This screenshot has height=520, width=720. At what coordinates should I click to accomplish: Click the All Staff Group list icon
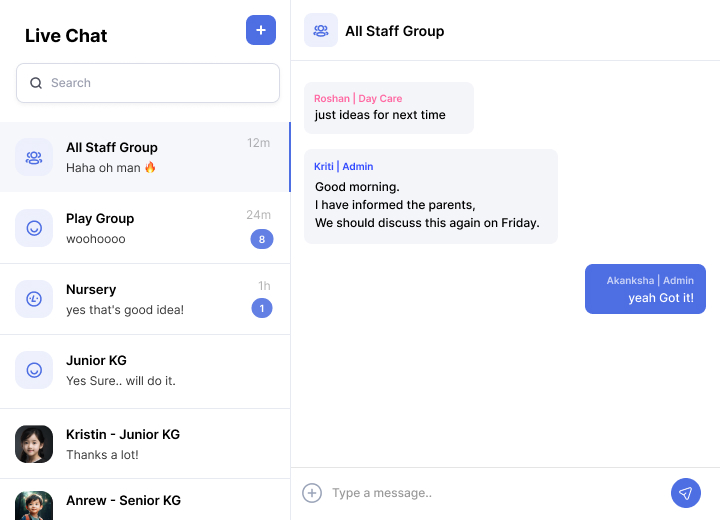(34, 157)
